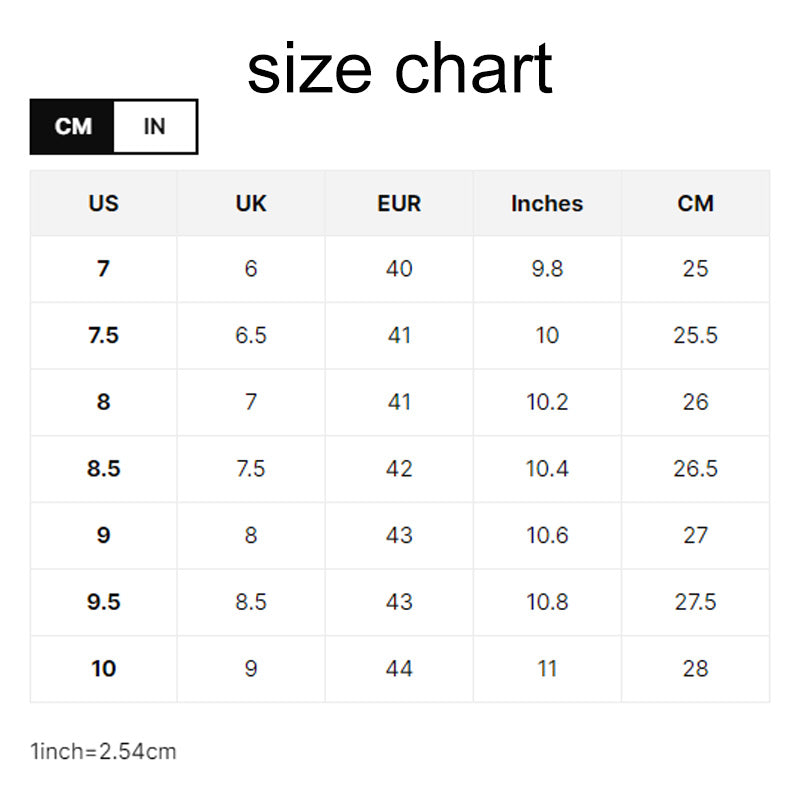Select US size 8 row label
Image resolution: width=800 pixels, height=800 pixels.
click(104, 402)
